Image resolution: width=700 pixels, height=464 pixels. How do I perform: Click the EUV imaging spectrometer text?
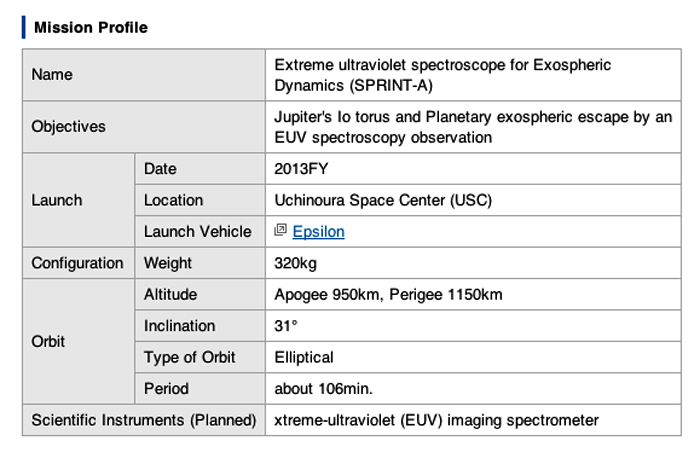(x=436, y=420)
